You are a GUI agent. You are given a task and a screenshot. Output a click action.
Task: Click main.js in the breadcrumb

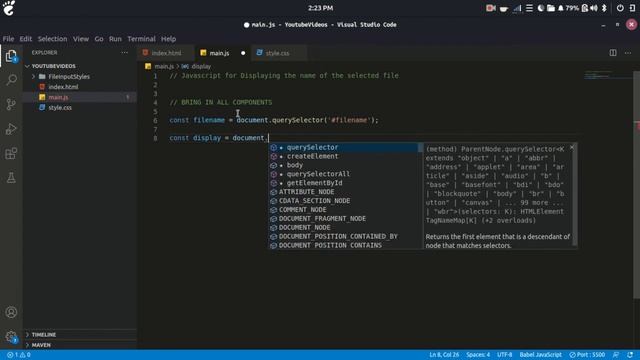pyautogui.click(x=164, y=66)
